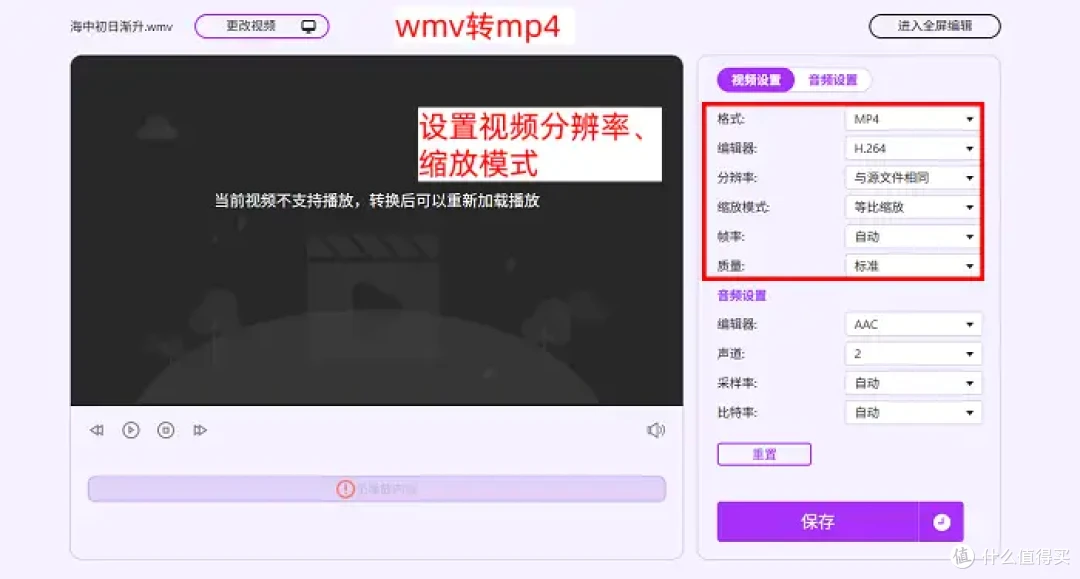This screenshot has height=579, width=1080.
Task: Open the 缩放模式 等比缩放 dropdown
Action: (913, 207)
